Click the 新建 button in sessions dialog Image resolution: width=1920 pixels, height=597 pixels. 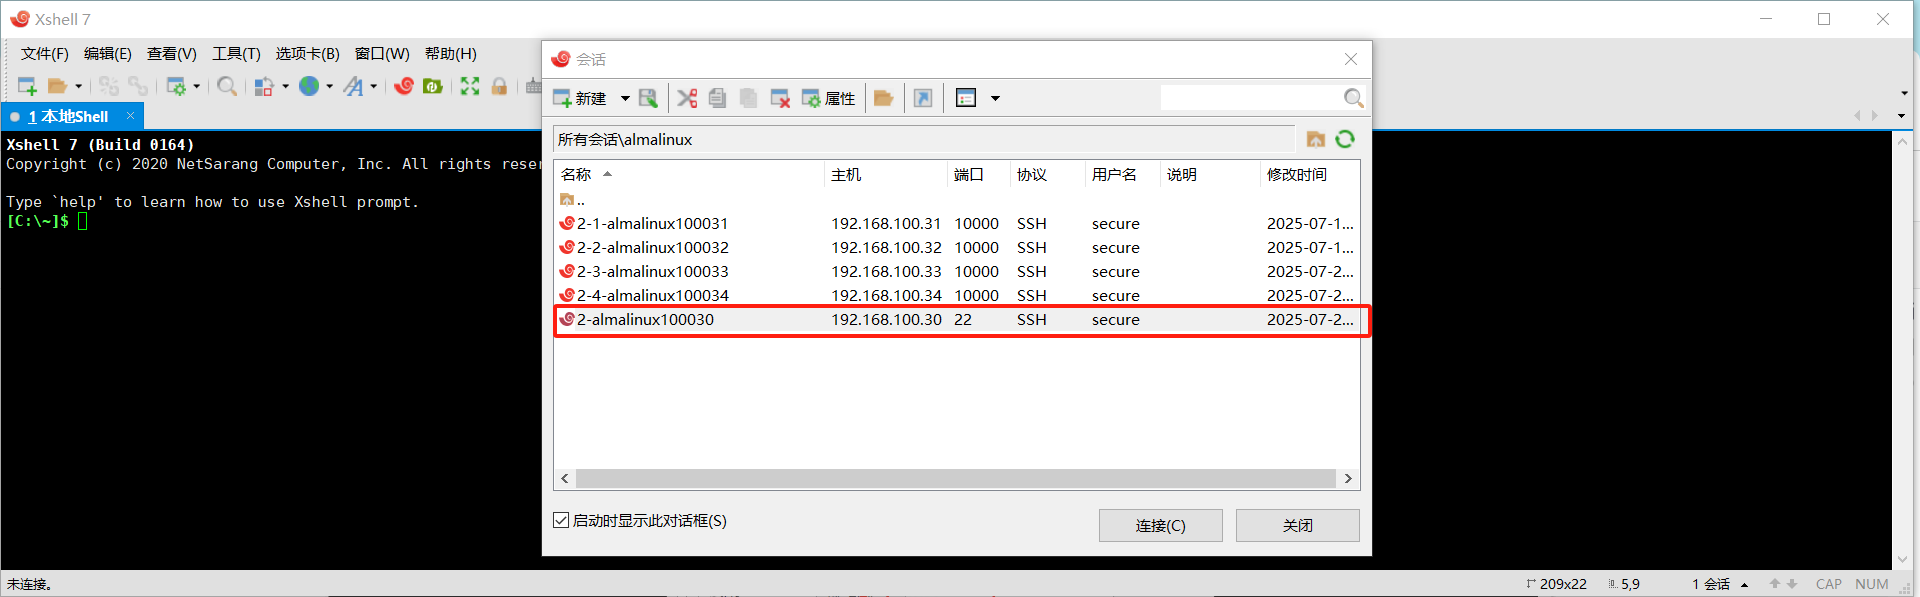pyautogui.click(x=580, y=98)
